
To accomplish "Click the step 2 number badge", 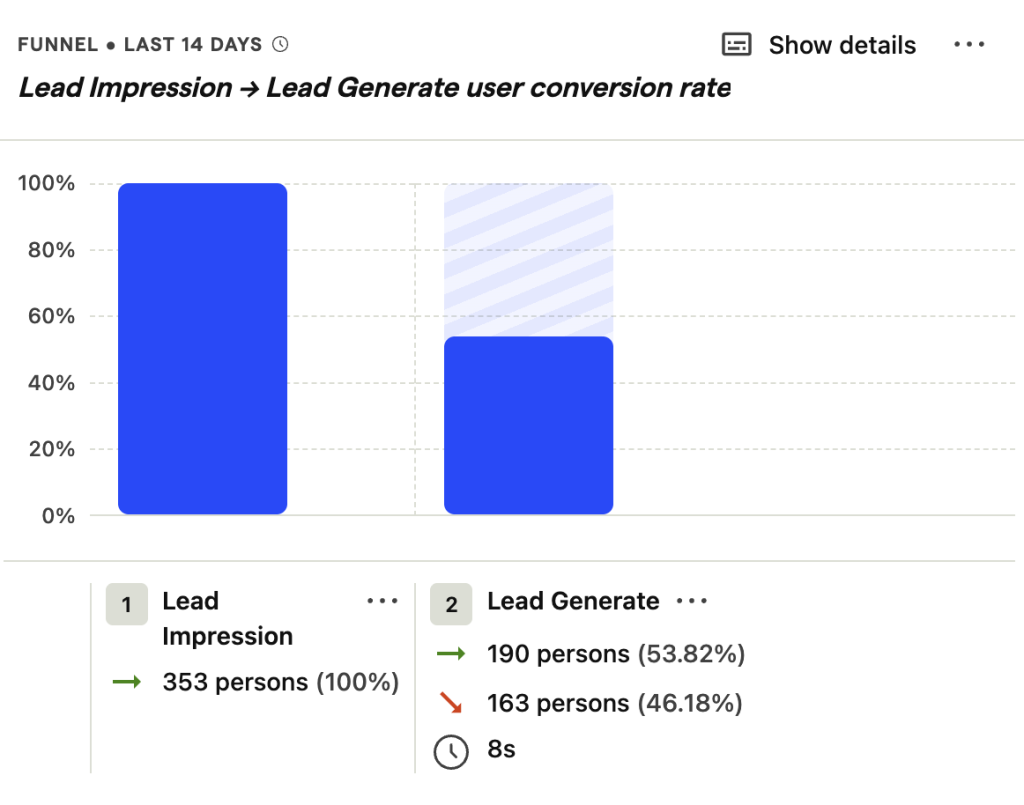I will [451, 604].
